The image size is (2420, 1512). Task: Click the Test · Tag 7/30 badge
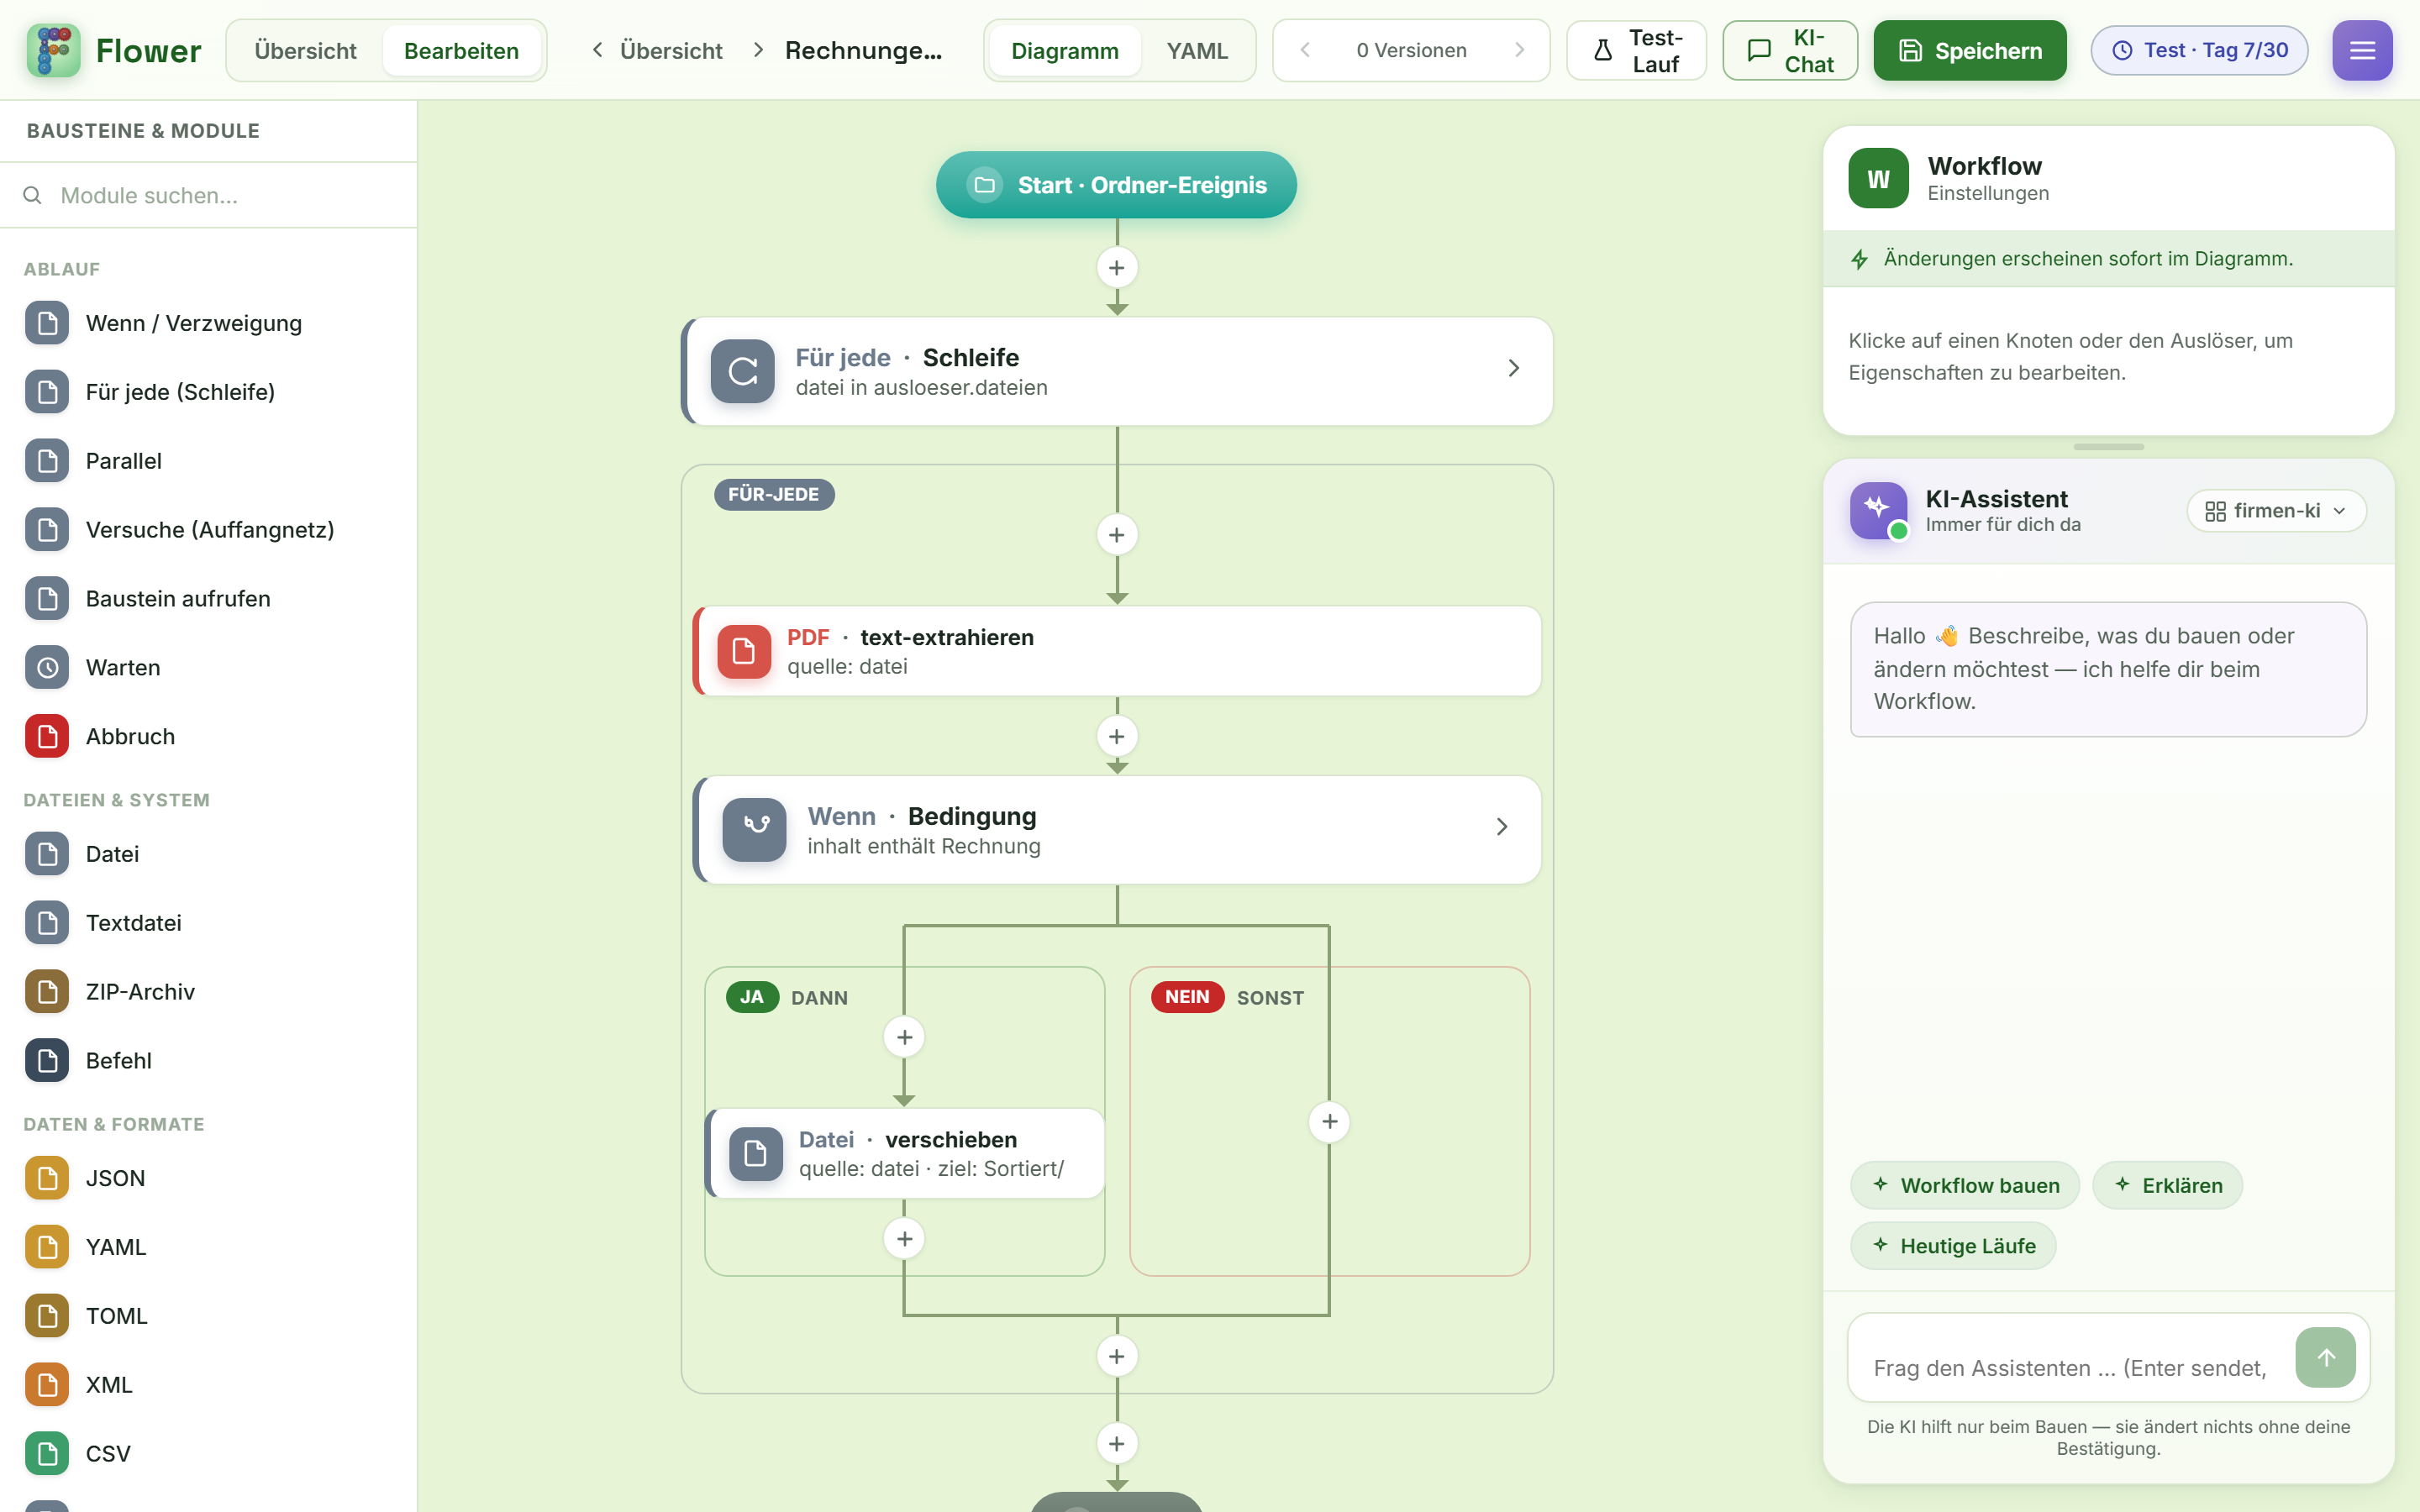click(x=2199, y=50)
